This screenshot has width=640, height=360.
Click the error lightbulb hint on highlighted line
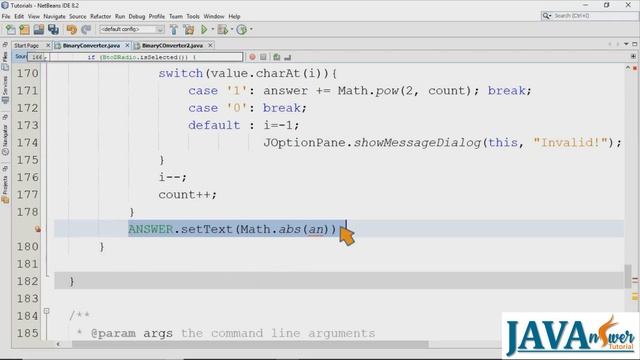38,229
